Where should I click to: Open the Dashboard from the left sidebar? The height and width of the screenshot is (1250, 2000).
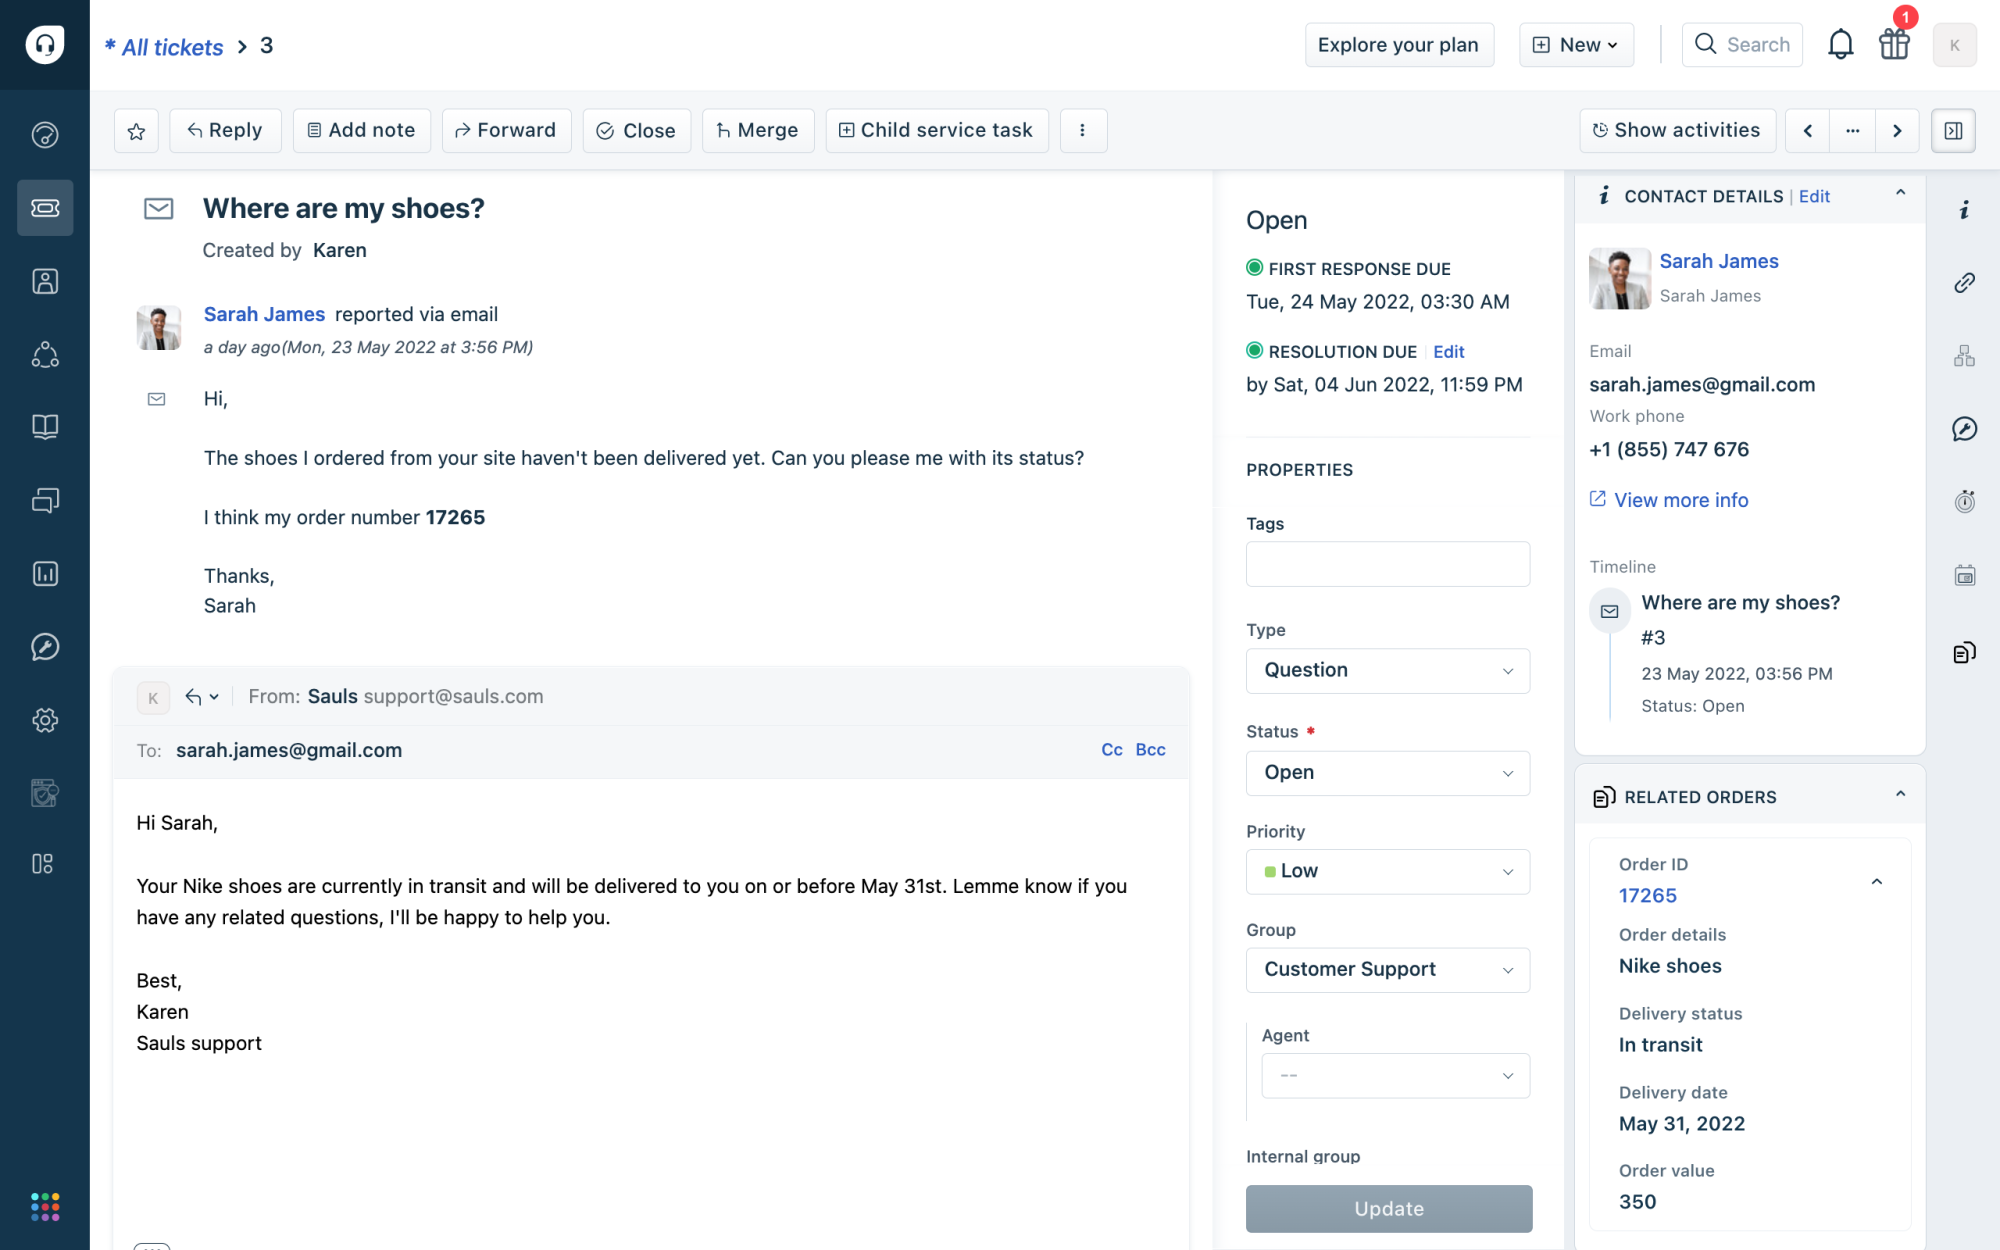pos(45,135)
